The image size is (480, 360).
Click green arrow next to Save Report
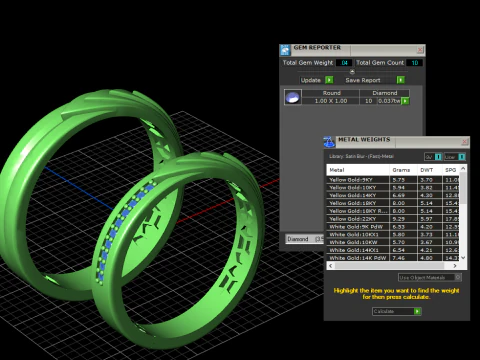[401, 80]
